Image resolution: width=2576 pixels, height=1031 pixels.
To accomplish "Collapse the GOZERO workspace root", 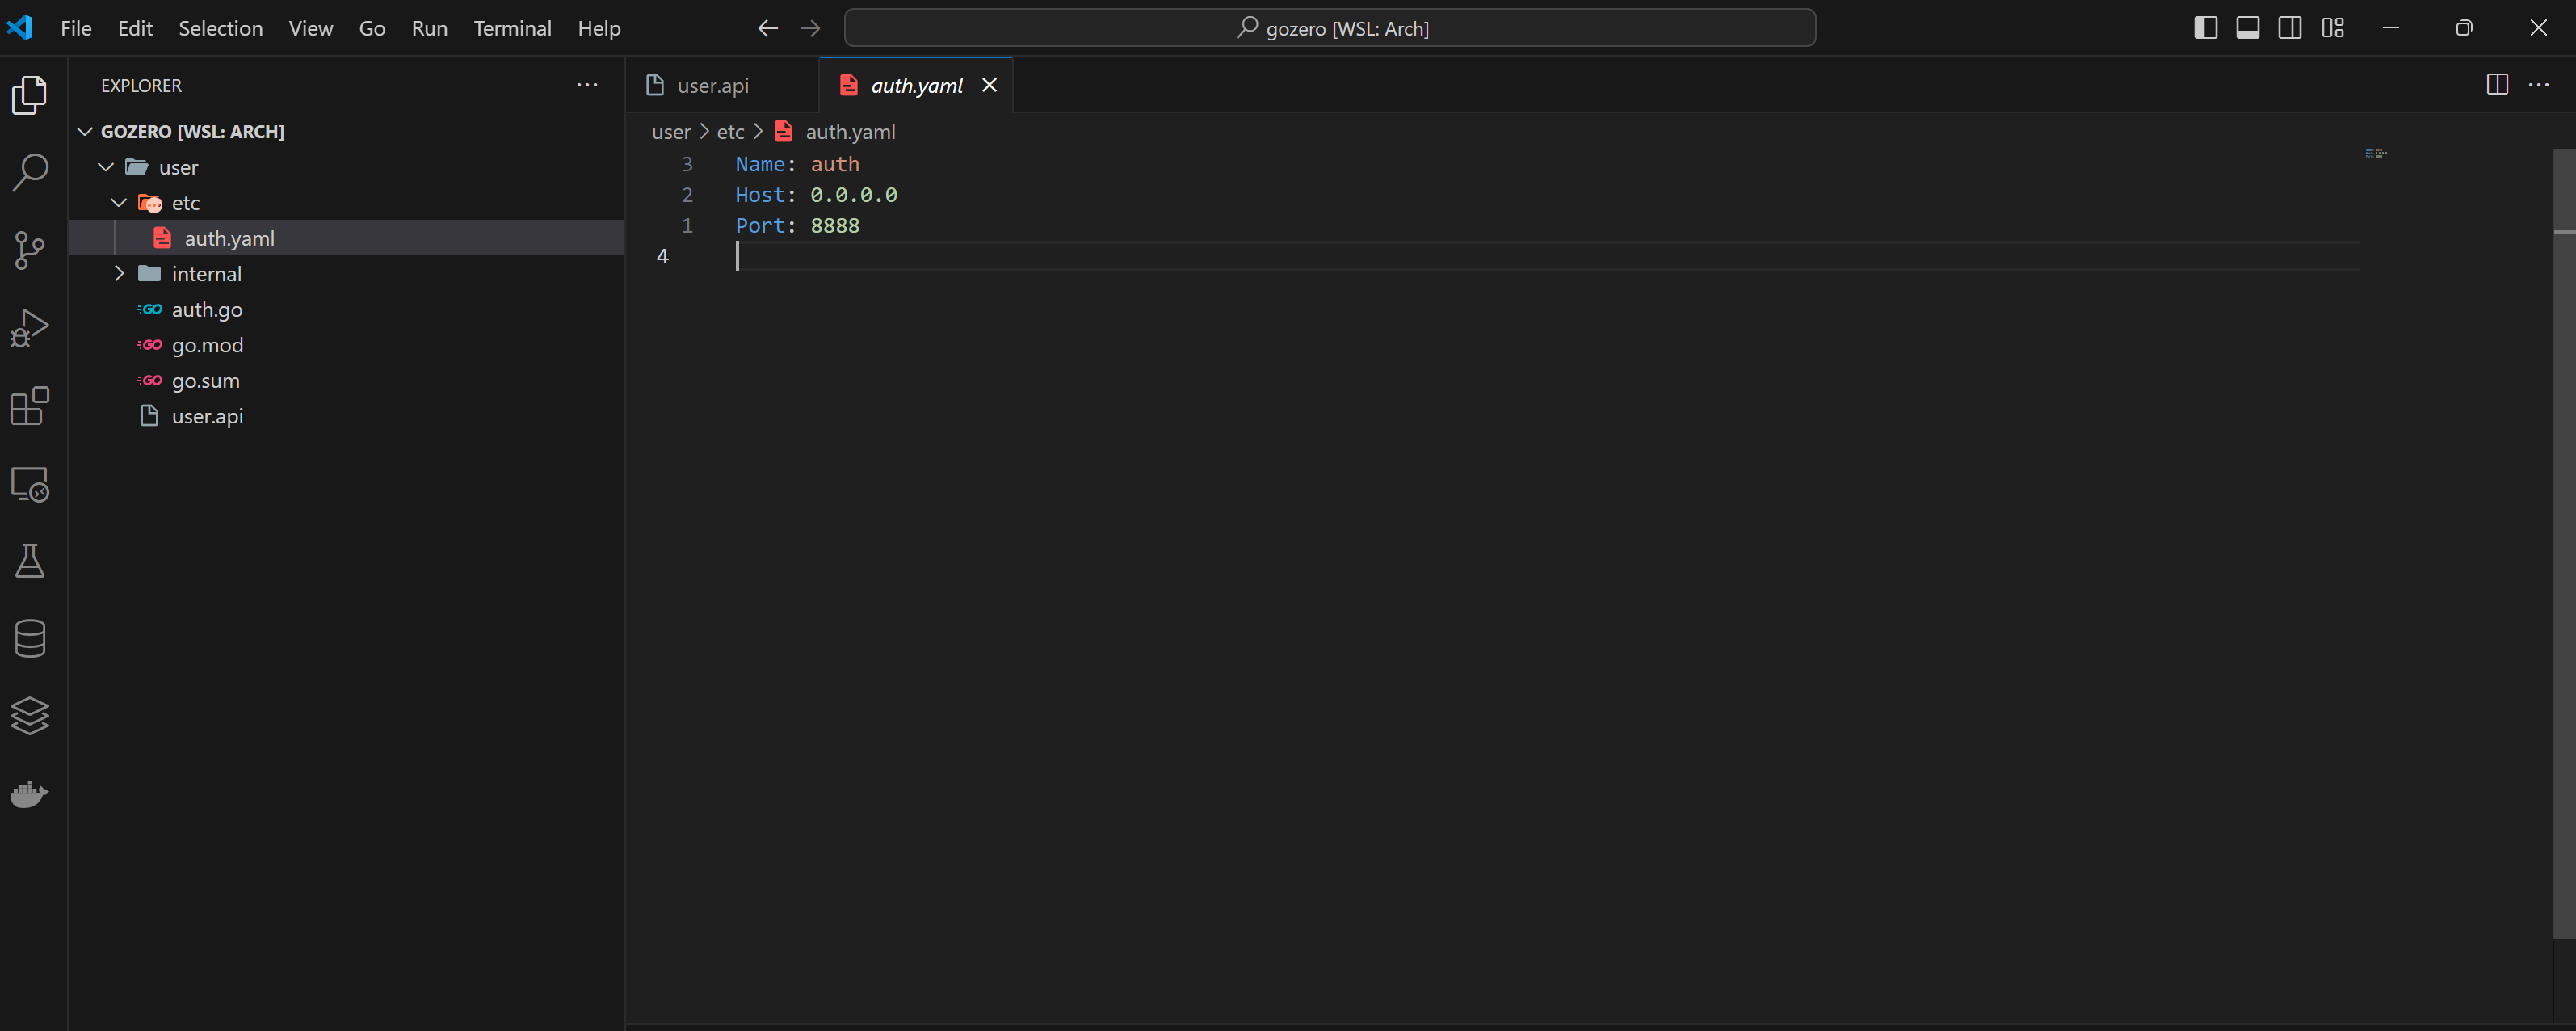I will click(85, 132).
